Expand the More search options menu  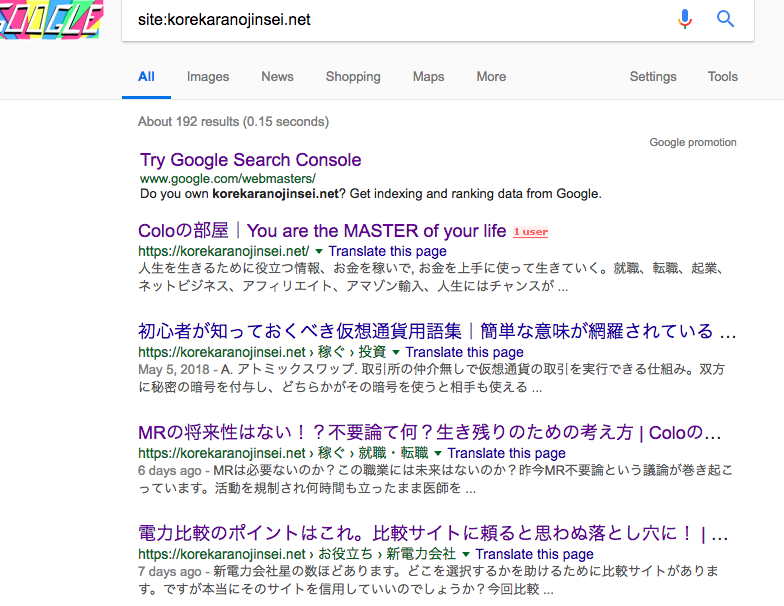tap(491, 76)
